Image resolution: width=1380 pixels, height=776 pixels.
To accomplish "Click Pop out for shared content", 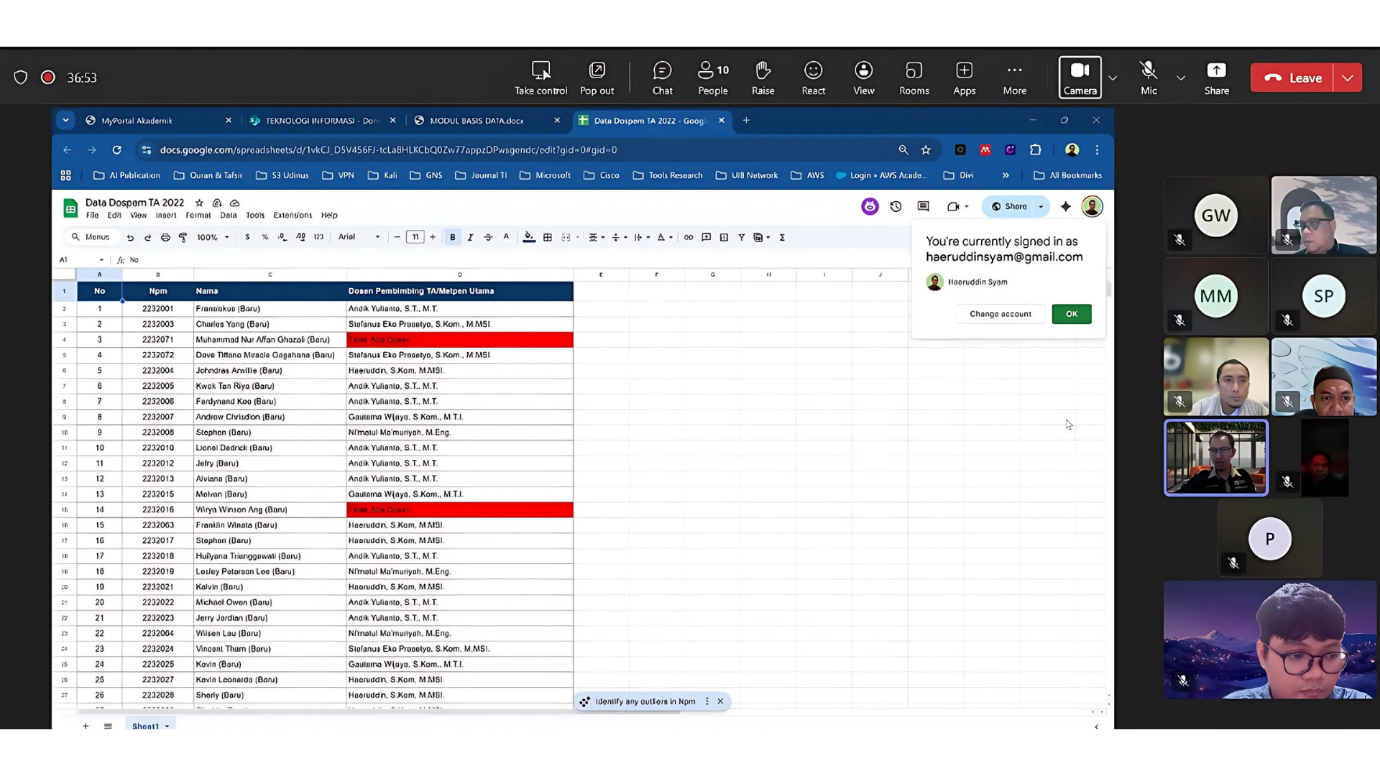I will (x=597, y=77).
